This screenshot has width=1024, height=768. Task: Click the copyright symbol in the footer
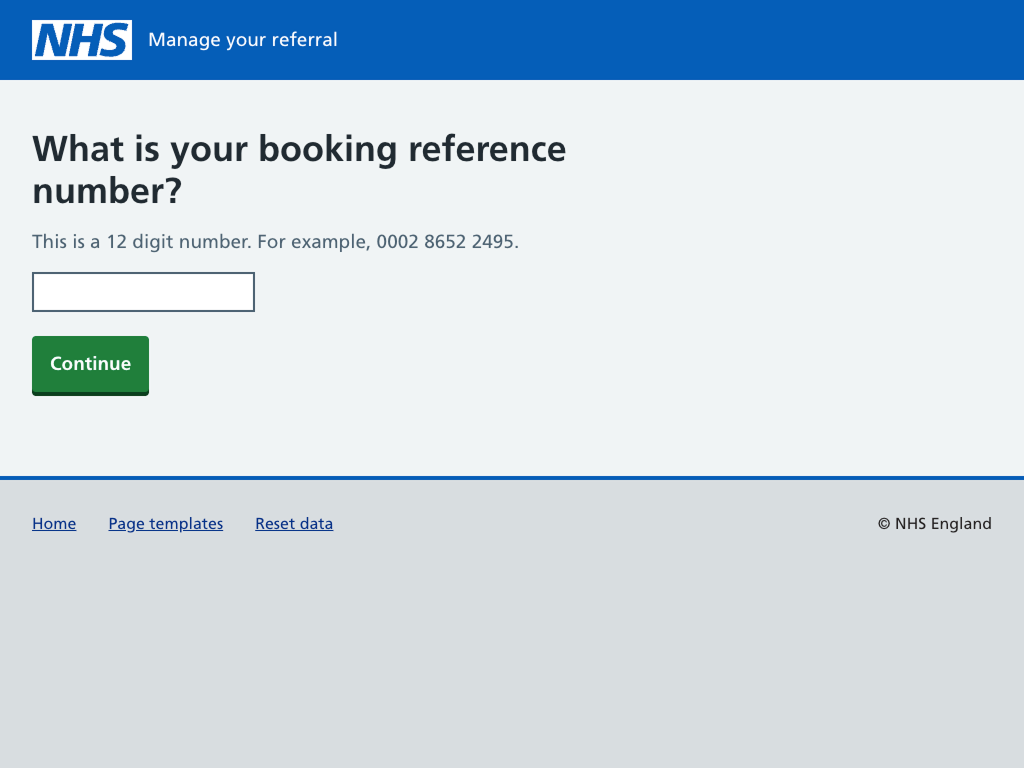884,524
